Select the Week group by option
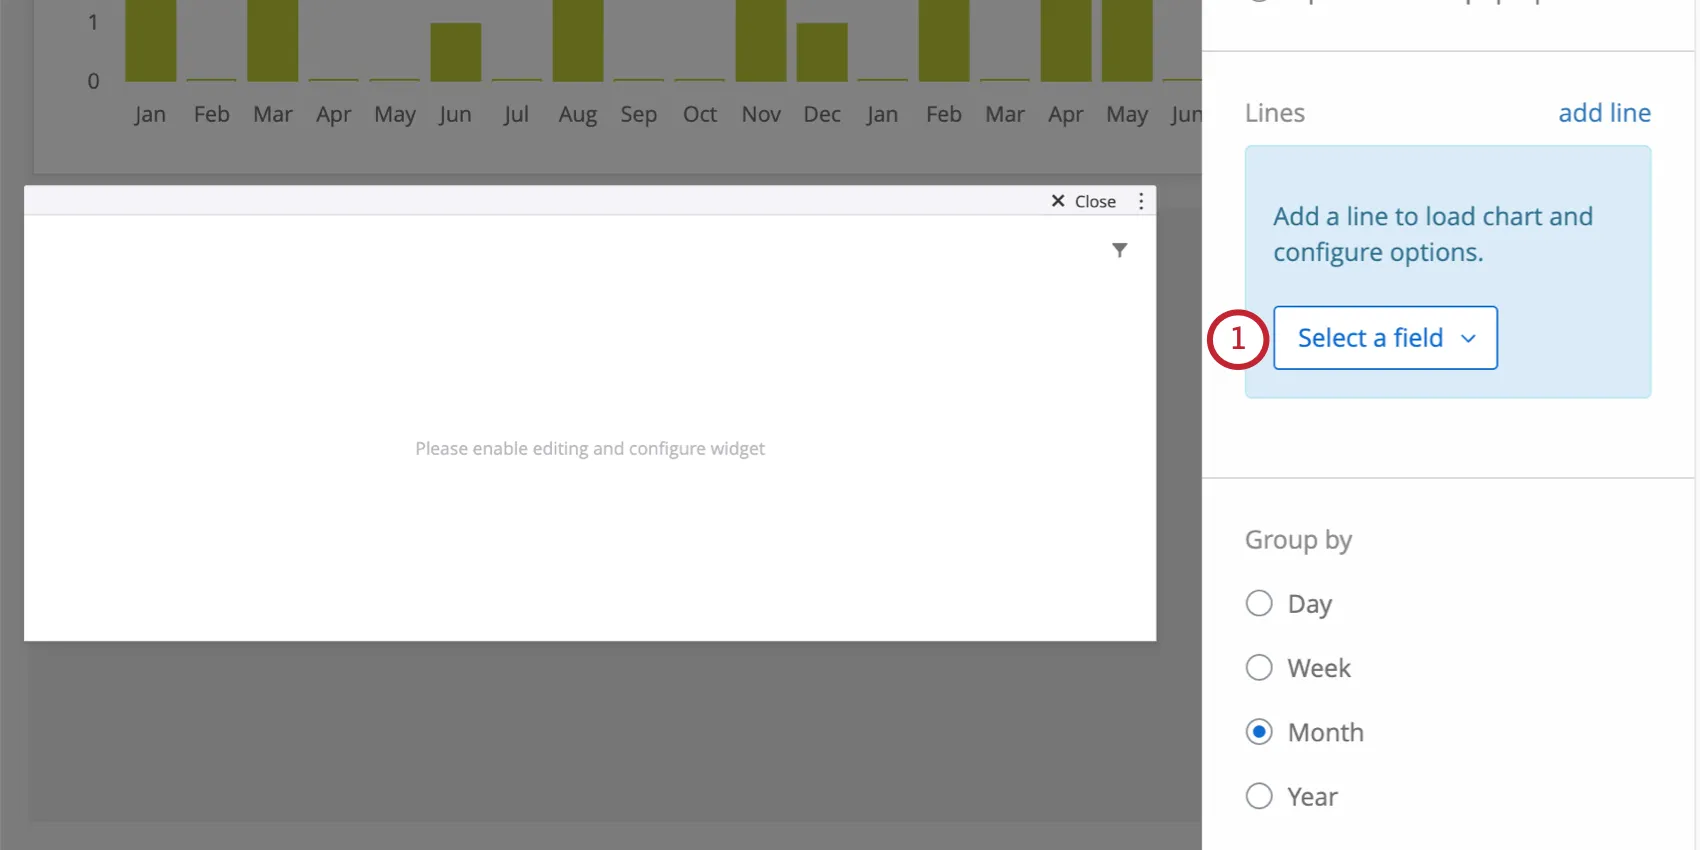Screen dimensions: 1700x850 pyautogui.click(x=1259, y=668)
